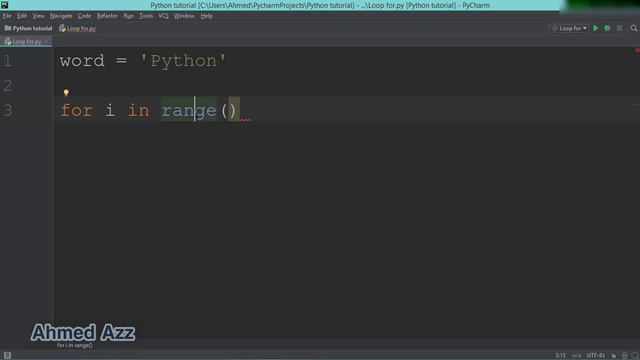Image resolution: width=640 pixels, height=360 pixels.
Task: Click Loop for.py breadcrumb in navigation bar
Action: [78, 29]
